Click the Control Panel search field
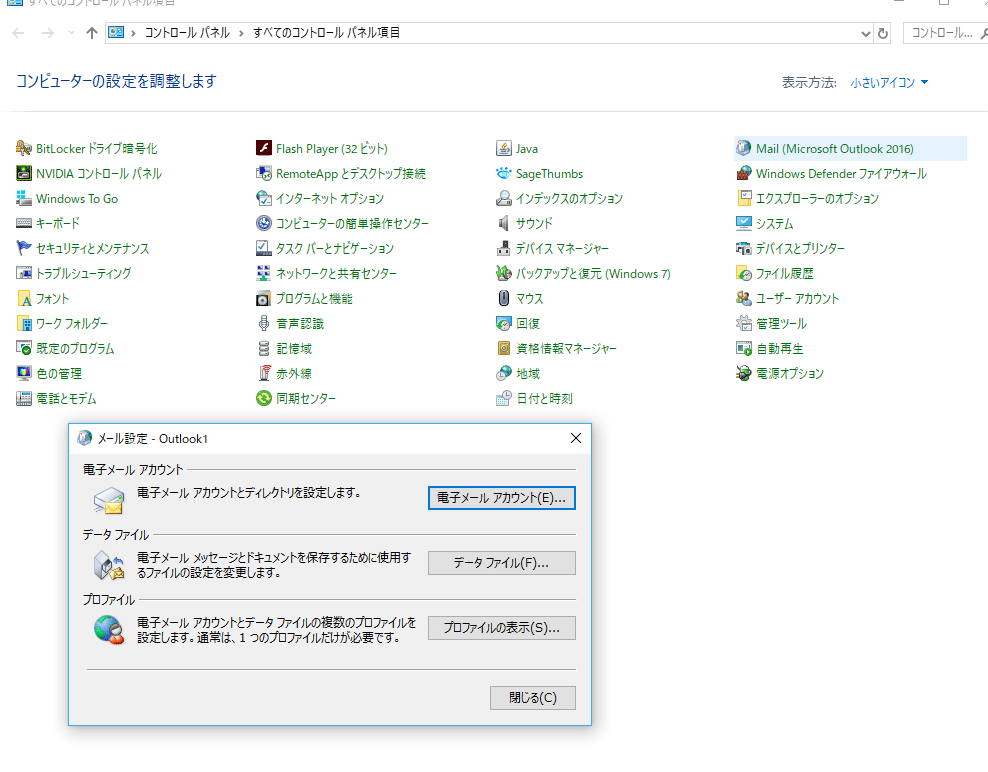 (x=945, y=33)
